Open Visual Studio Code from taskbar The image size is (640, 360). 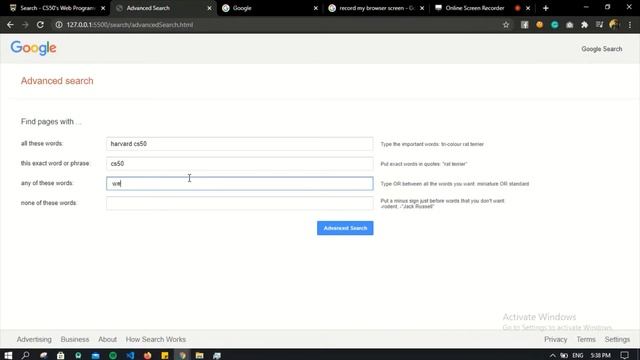130,356
